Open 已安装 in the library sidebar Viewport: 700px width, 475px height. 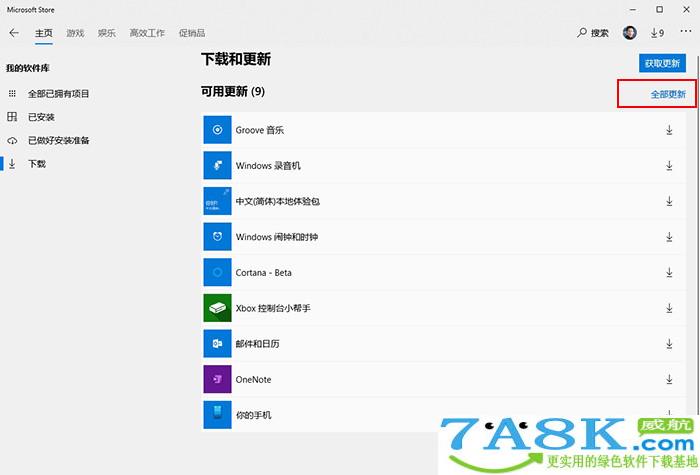(41, 117)
